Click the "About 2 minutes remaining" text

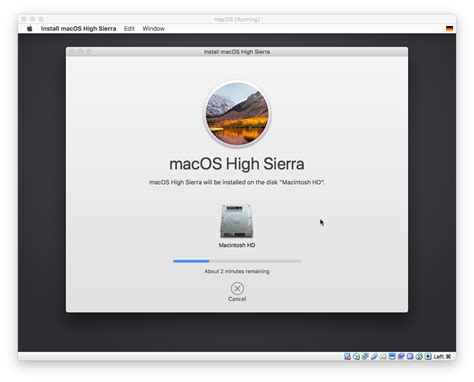237,271
